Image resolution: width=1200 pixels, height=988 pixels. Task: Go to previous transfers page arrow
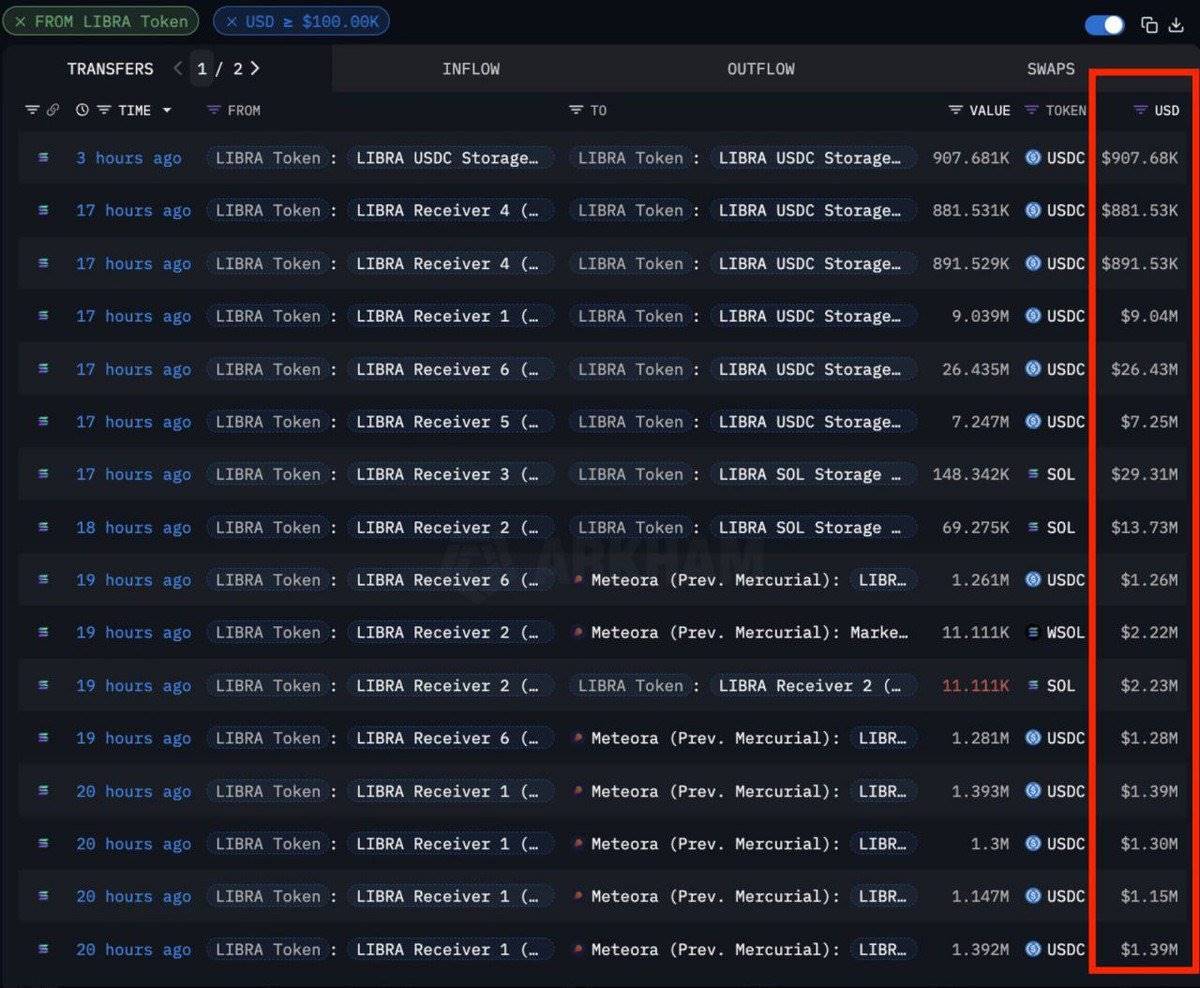pyautogui.click(x=178, y=68)
